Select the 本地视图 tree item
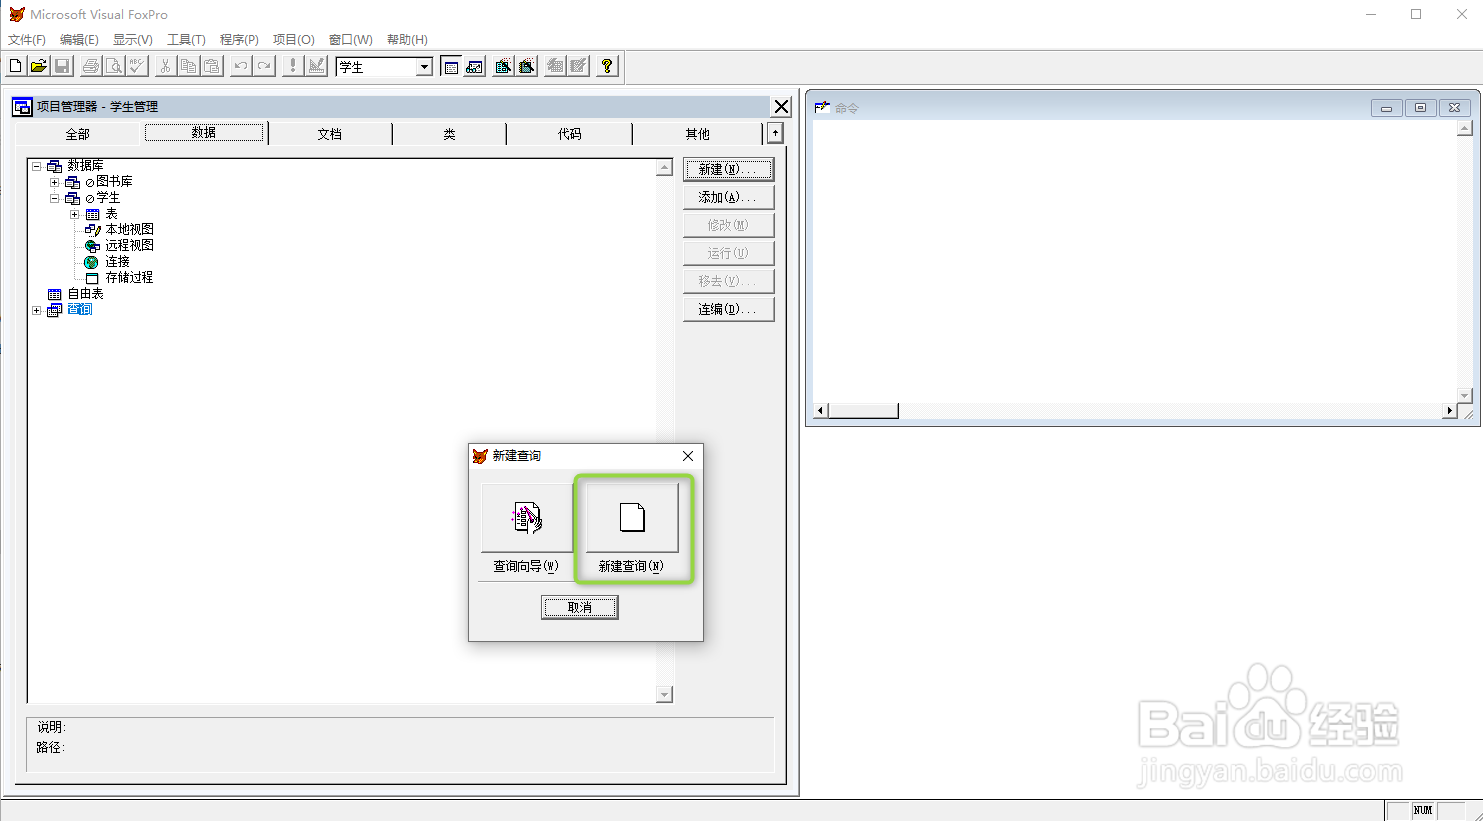The height and width of the screenshot is (821, 1483). pyautogui.click(x=129, y=229)
